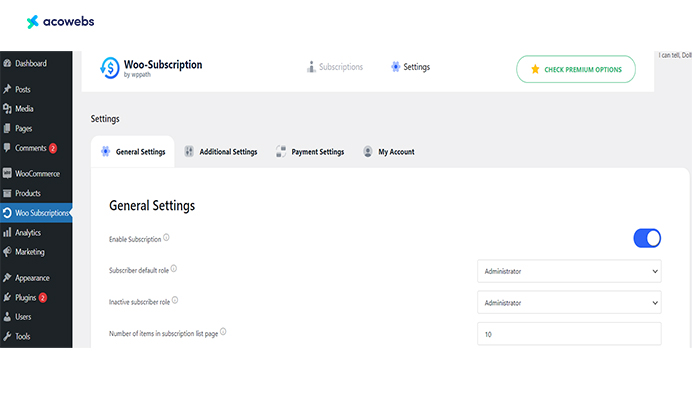Click the Products box icon
This screenshot has width=692, height=399.
[x=7, y=193]
